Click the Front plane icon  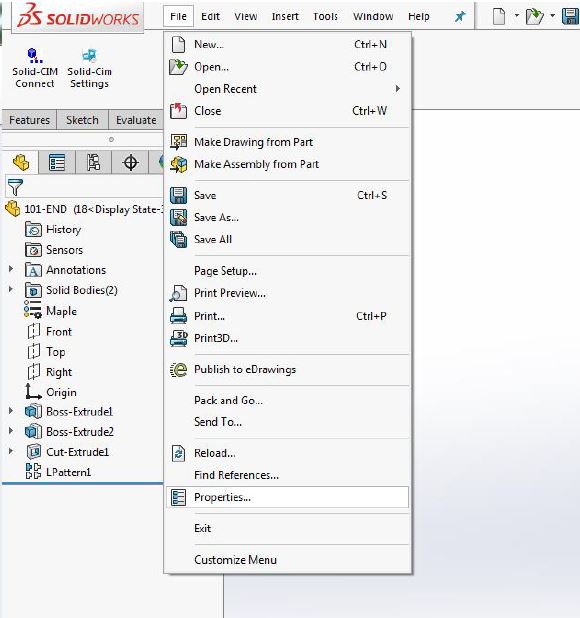pos(34,331)
